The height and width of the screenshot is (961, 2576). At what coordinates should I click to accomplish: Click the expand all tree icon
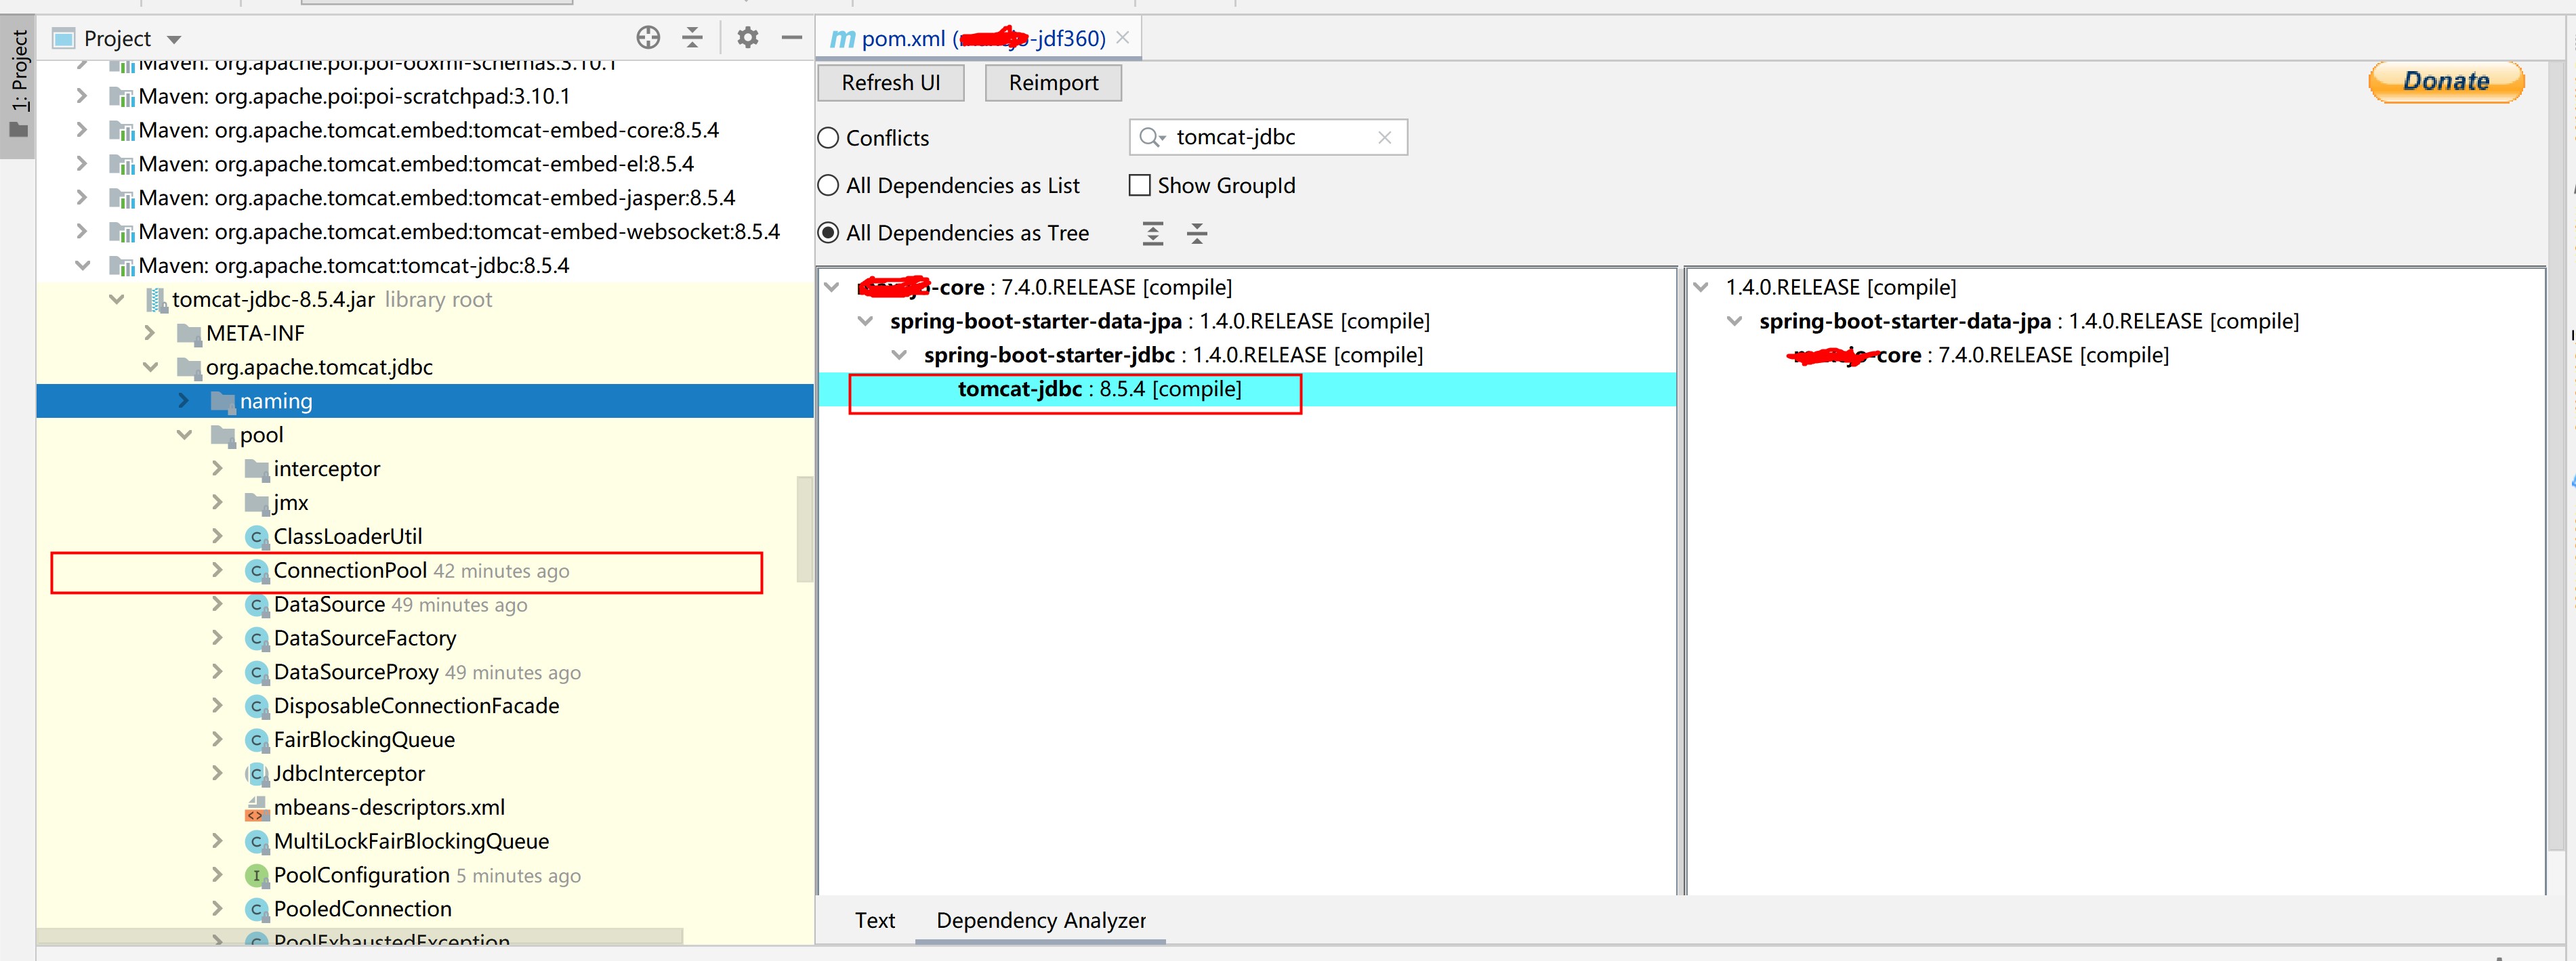point(1152,234)
